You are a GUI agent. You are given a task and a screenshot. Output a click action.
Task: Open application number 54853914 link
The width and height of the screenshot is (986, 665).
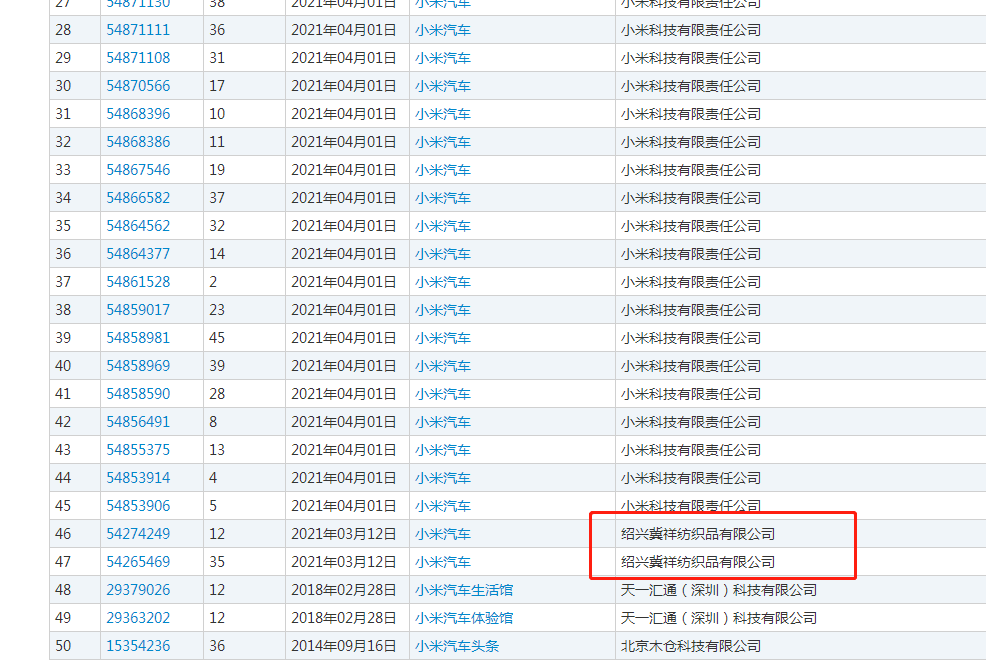(x=138, y=478)
